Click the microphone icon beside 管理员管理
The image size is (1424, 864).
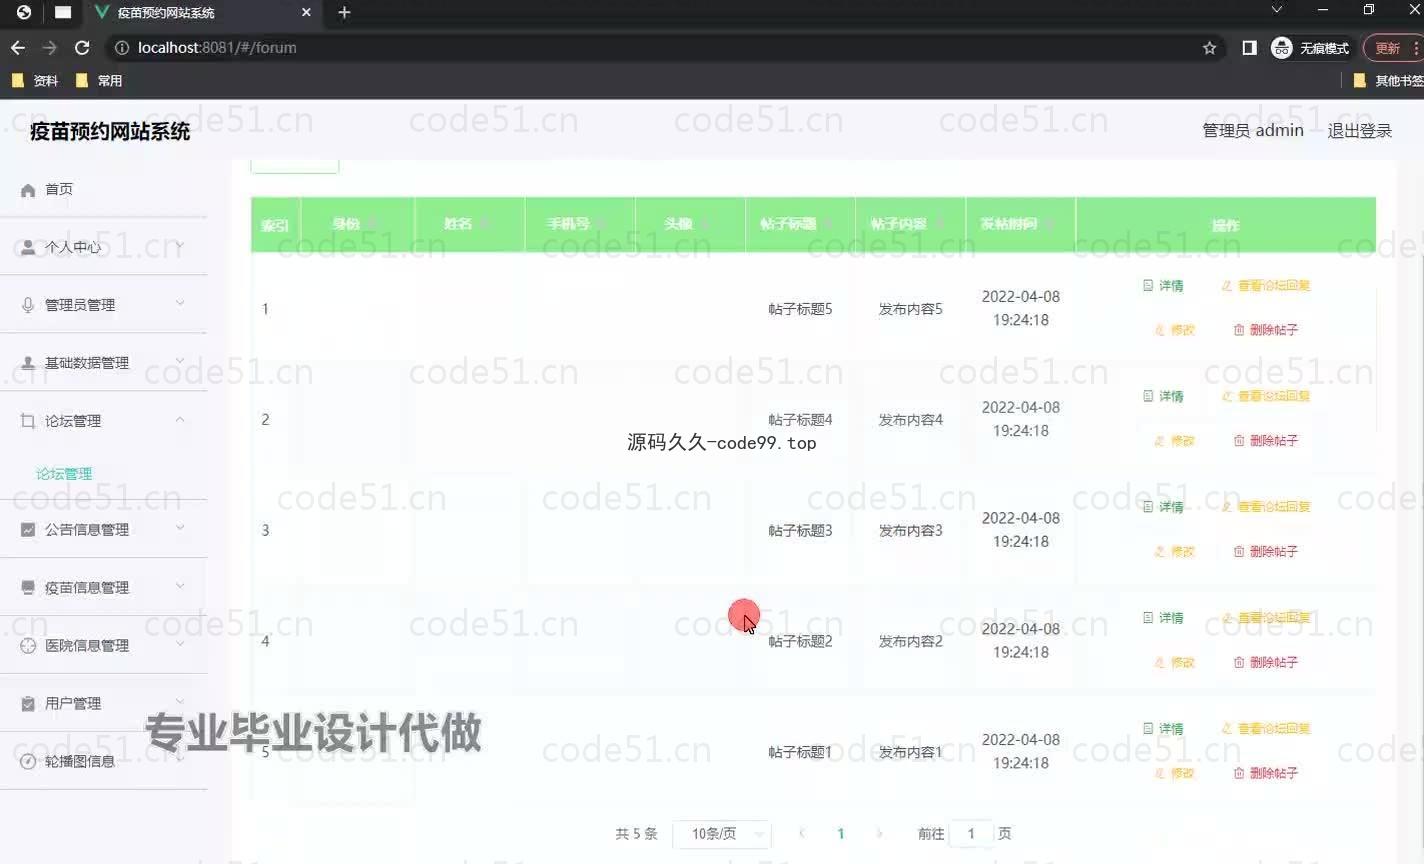28,305
